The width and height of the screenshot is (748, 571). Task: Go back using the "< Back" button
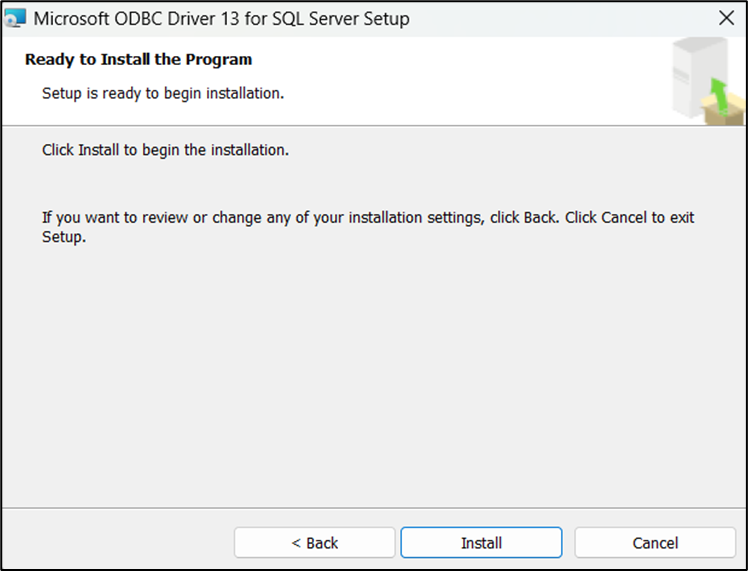(x=315, y=543)
